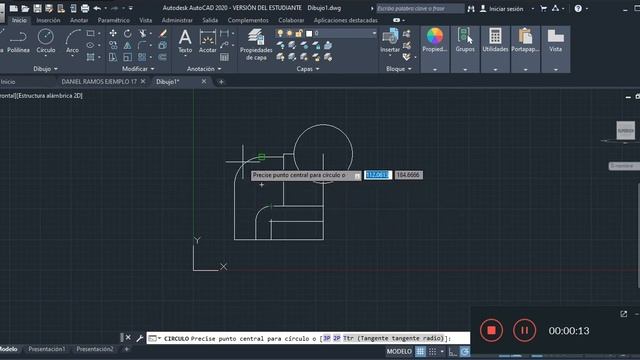Click the Erase tool icon

(163, 33)
